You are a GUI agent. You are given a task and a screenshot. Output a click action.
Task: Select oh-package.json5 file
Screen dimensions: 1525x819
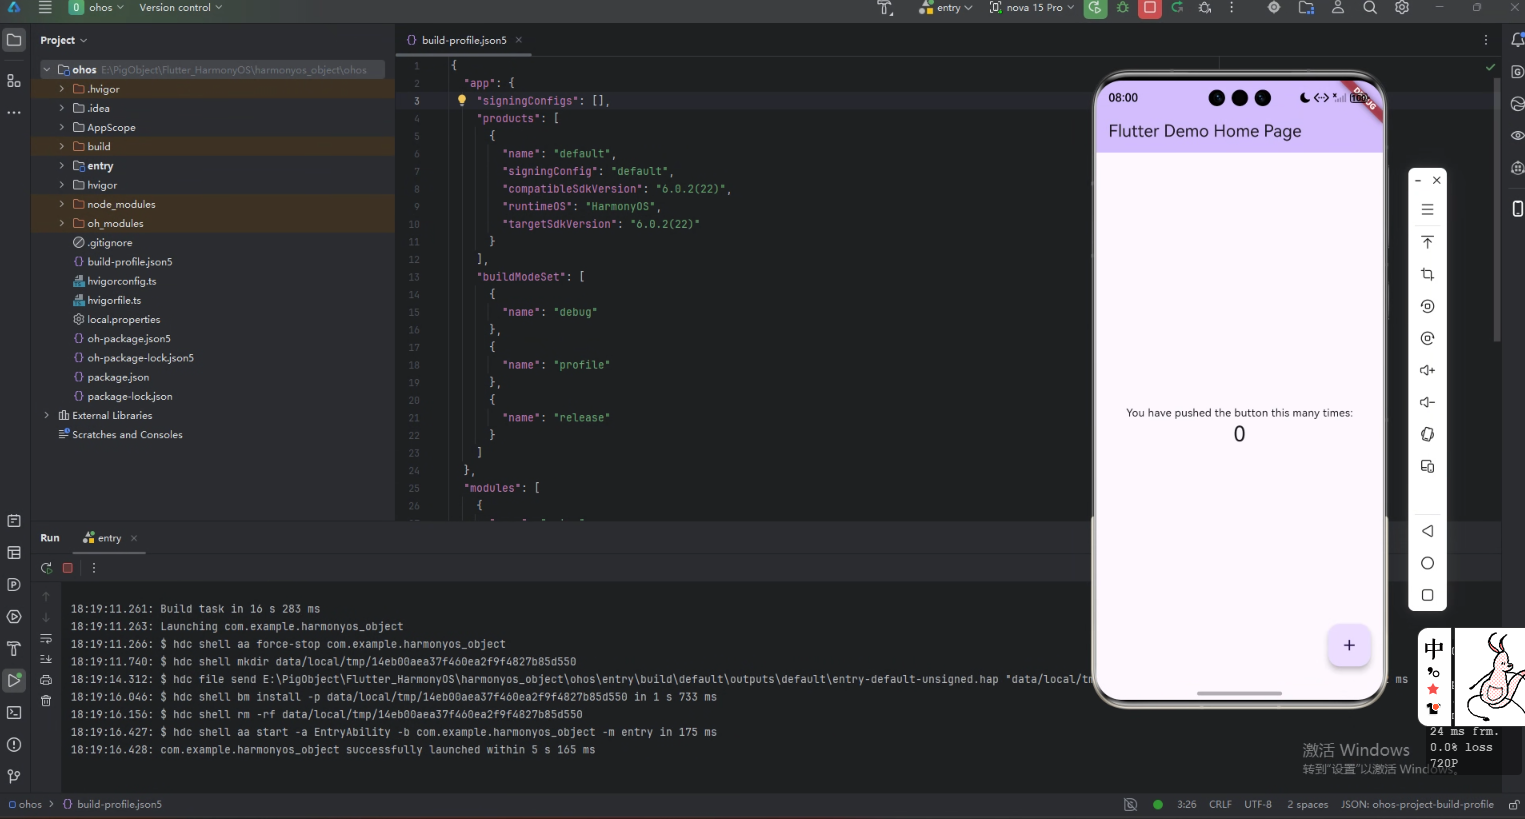[x=128, y=339]
